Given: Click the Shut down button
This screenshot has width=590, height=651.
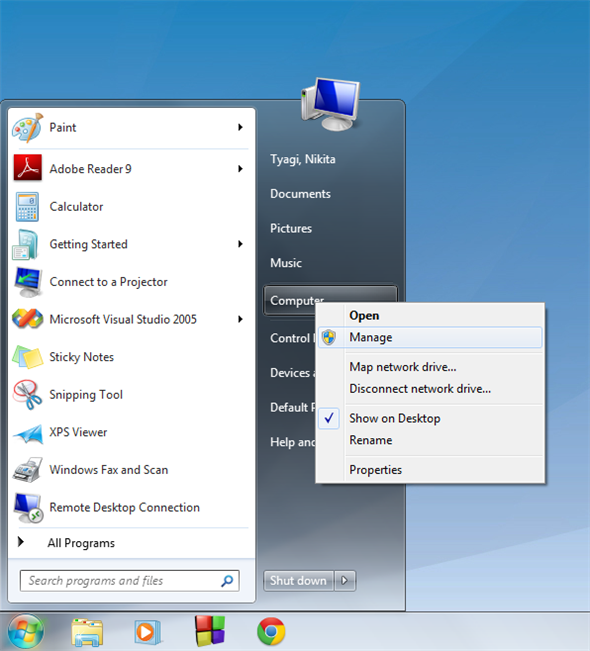Looking at the screenshot, I should tap(299, 580).
